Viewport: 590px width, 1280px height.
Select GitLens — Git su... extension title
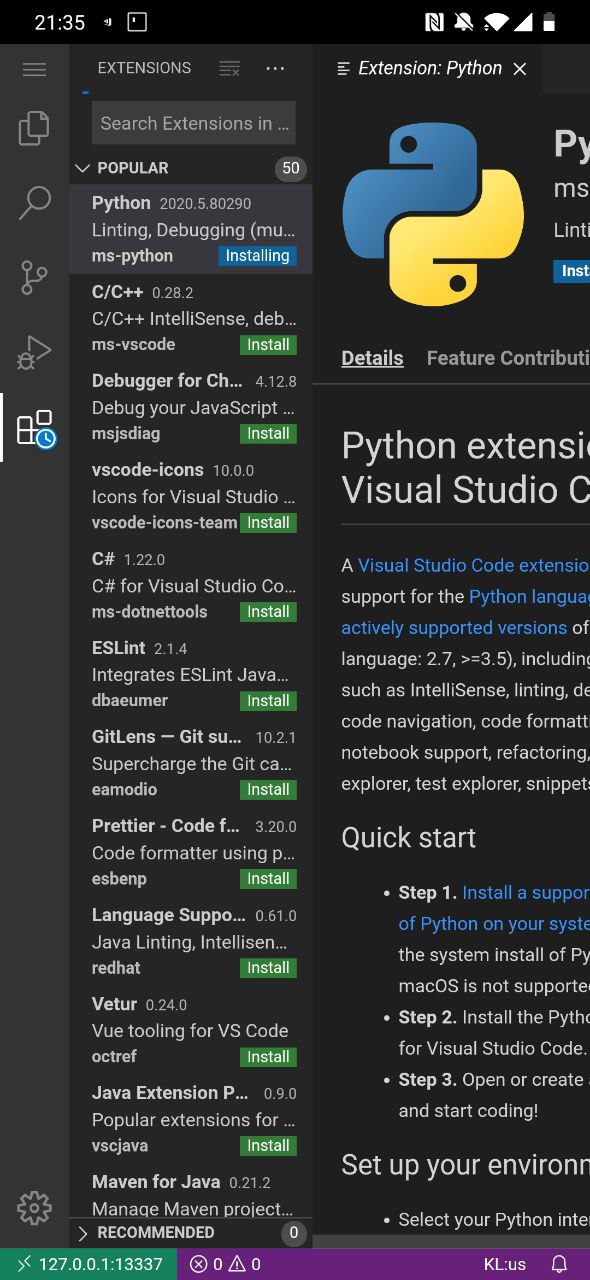click(x=167, y=737)
